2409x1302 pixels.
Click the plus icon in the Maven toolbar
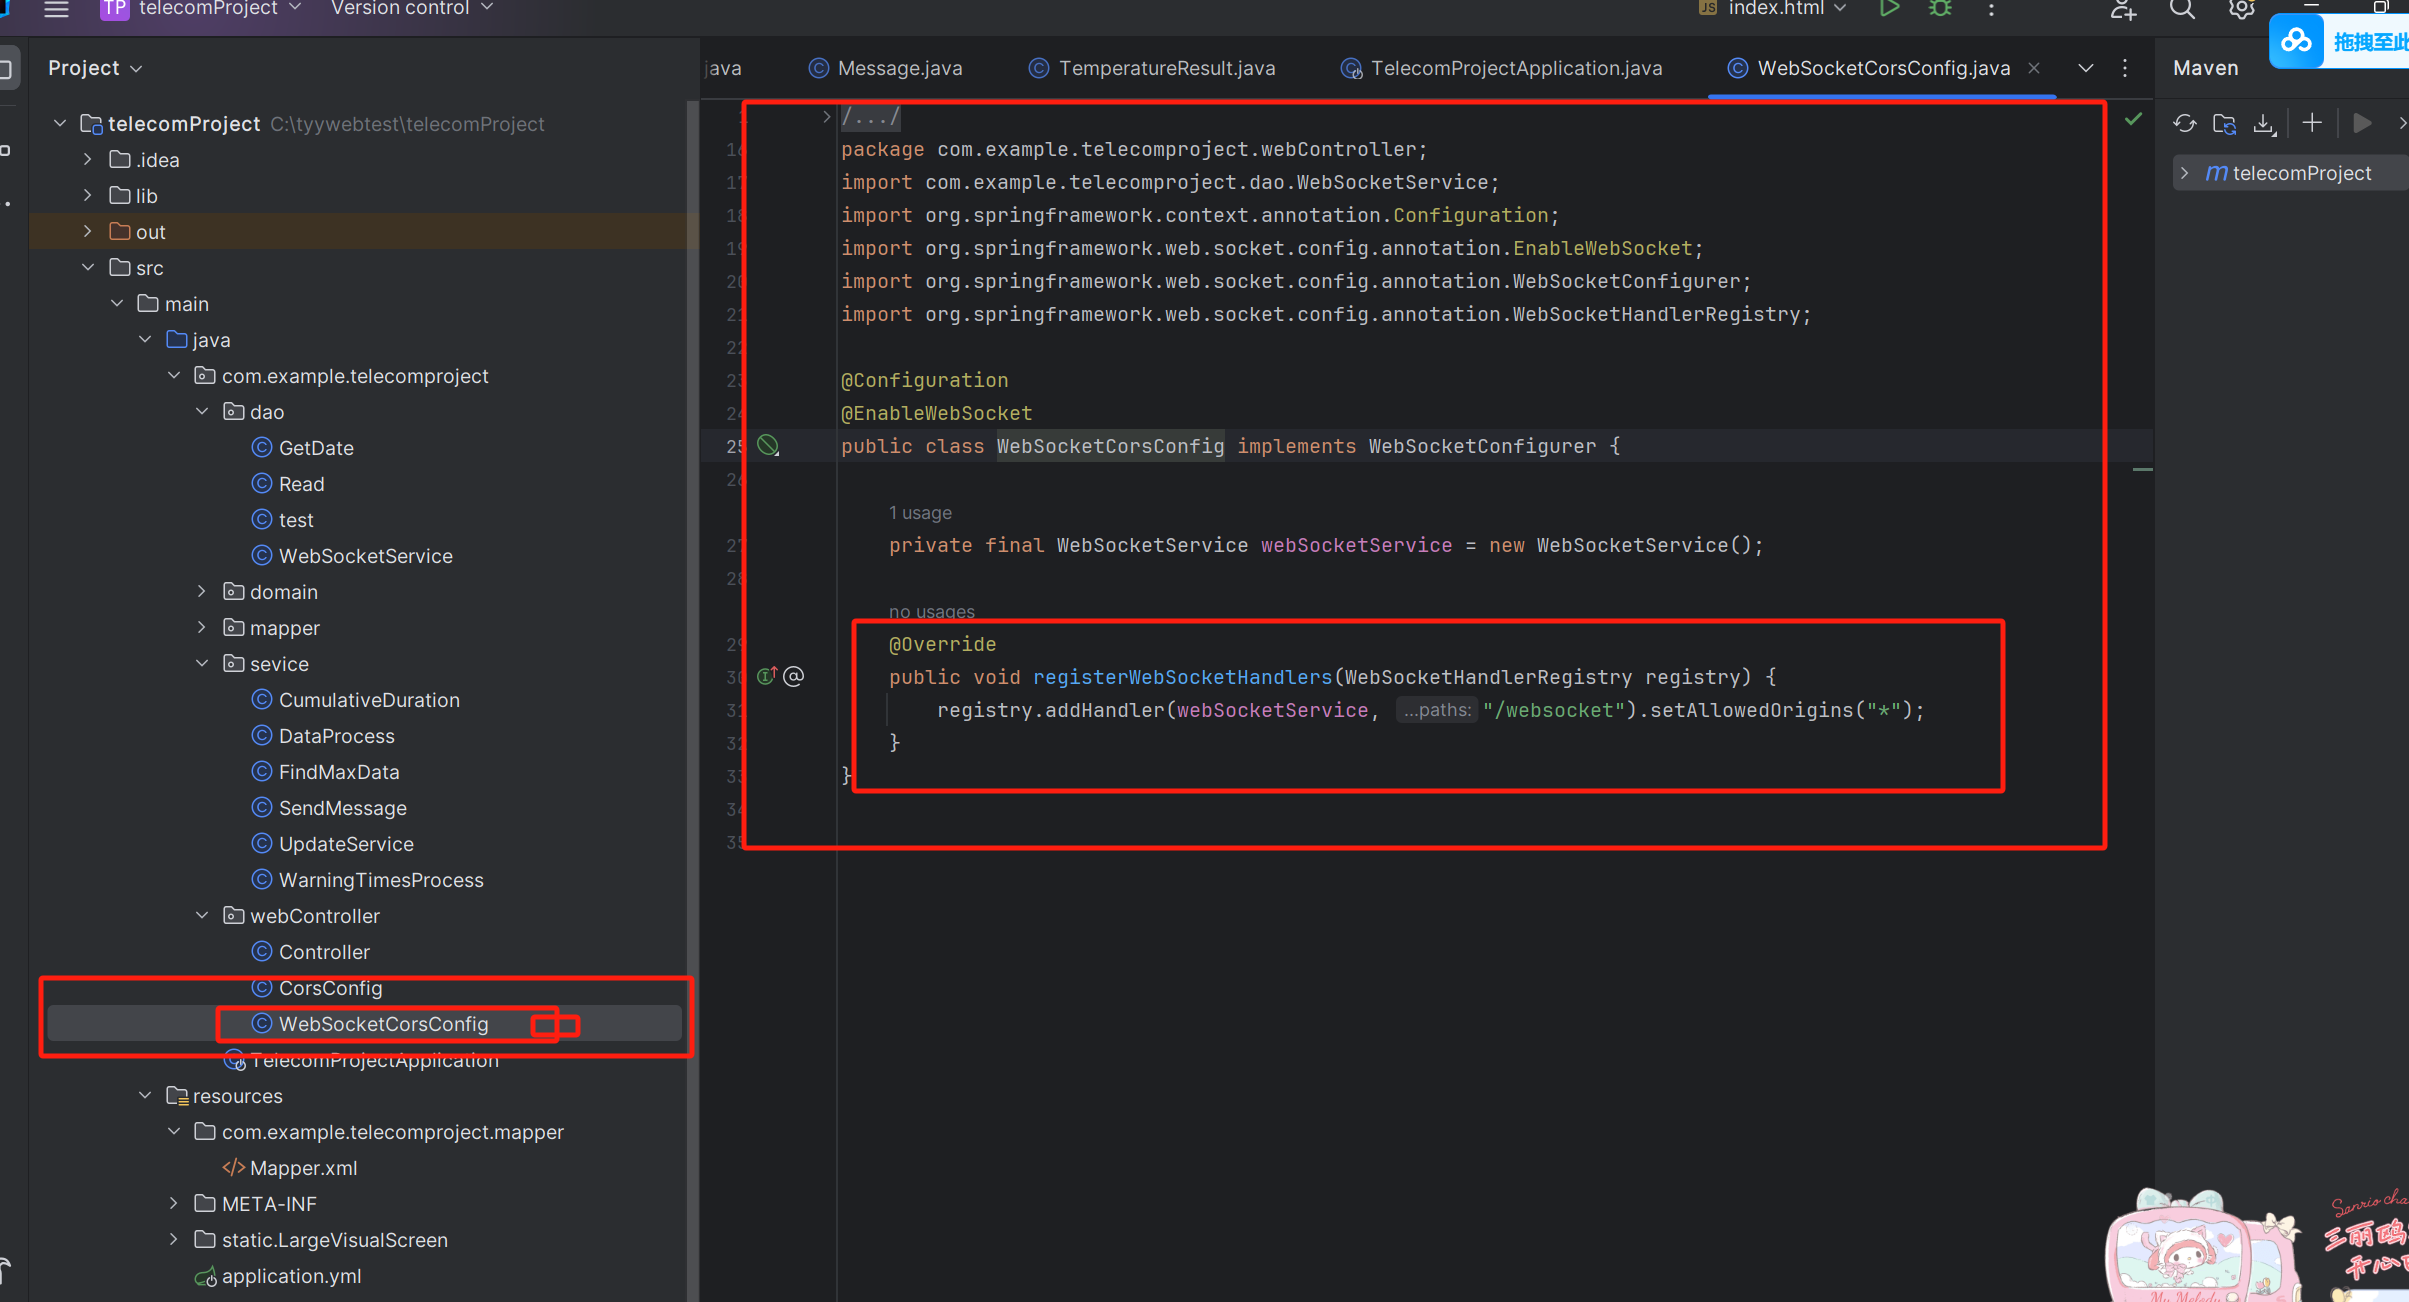tap(2311, 122)
